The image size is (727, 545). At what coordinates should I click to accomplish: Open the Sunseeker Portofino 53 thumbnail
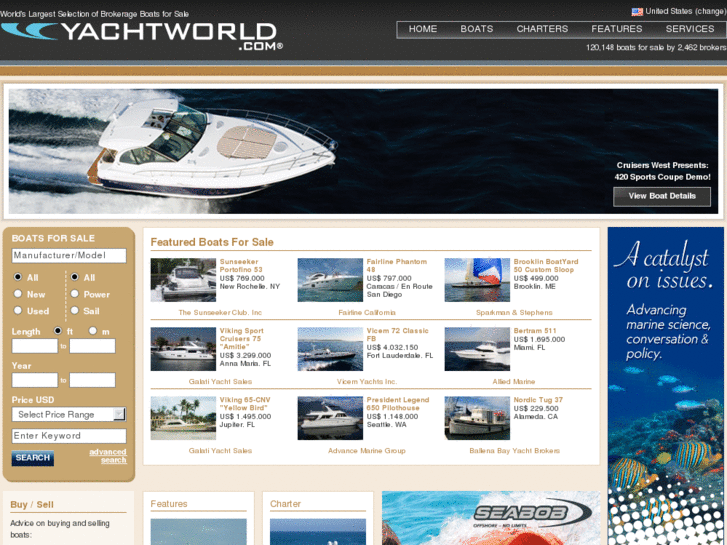coord(183,280)
